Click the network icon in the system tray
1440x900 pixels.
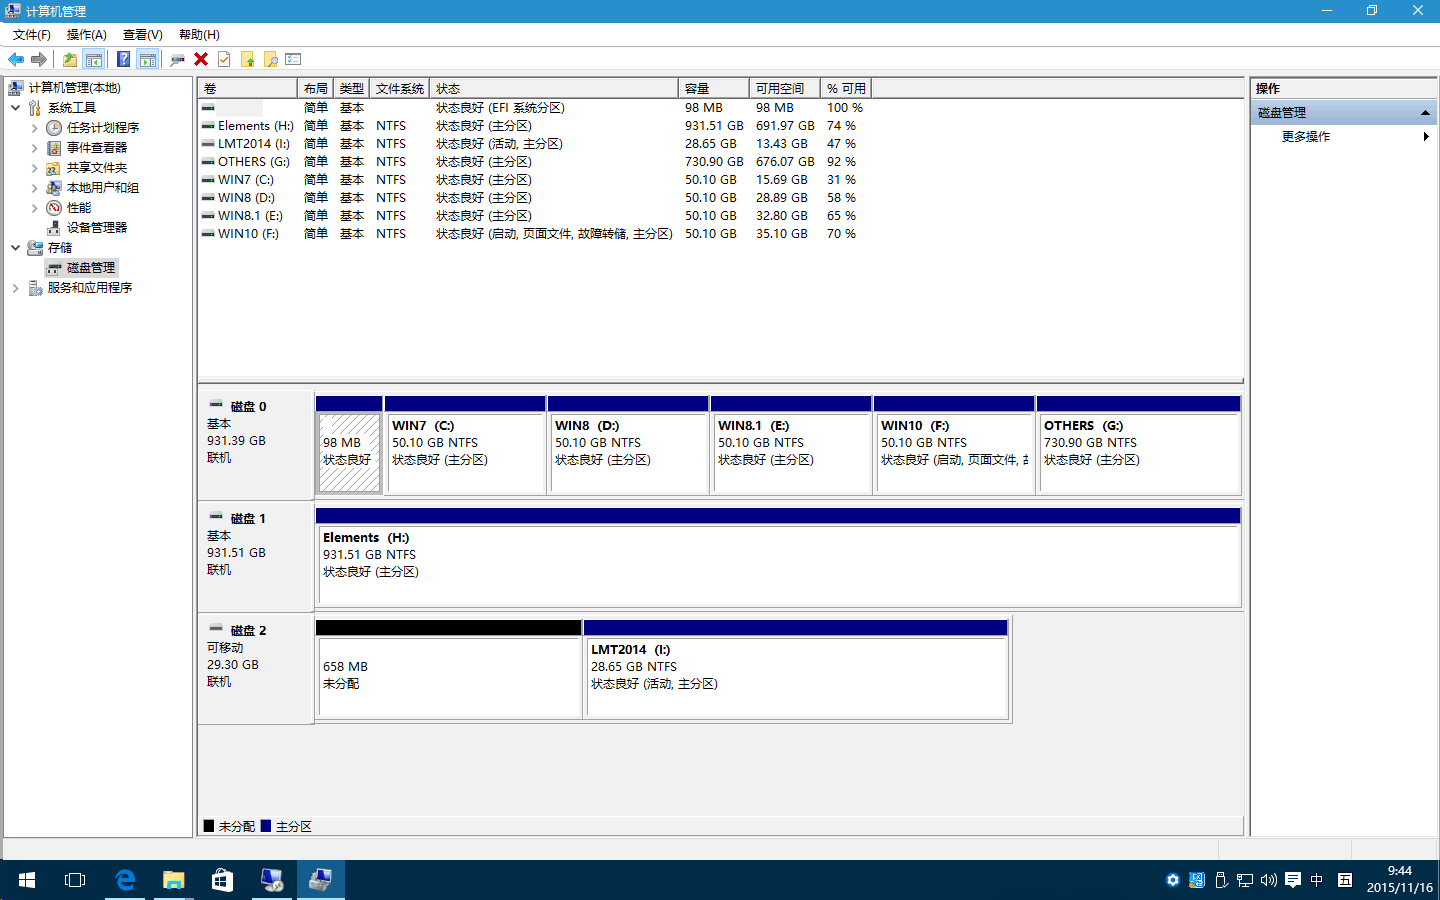click(x=1245, y=880)
